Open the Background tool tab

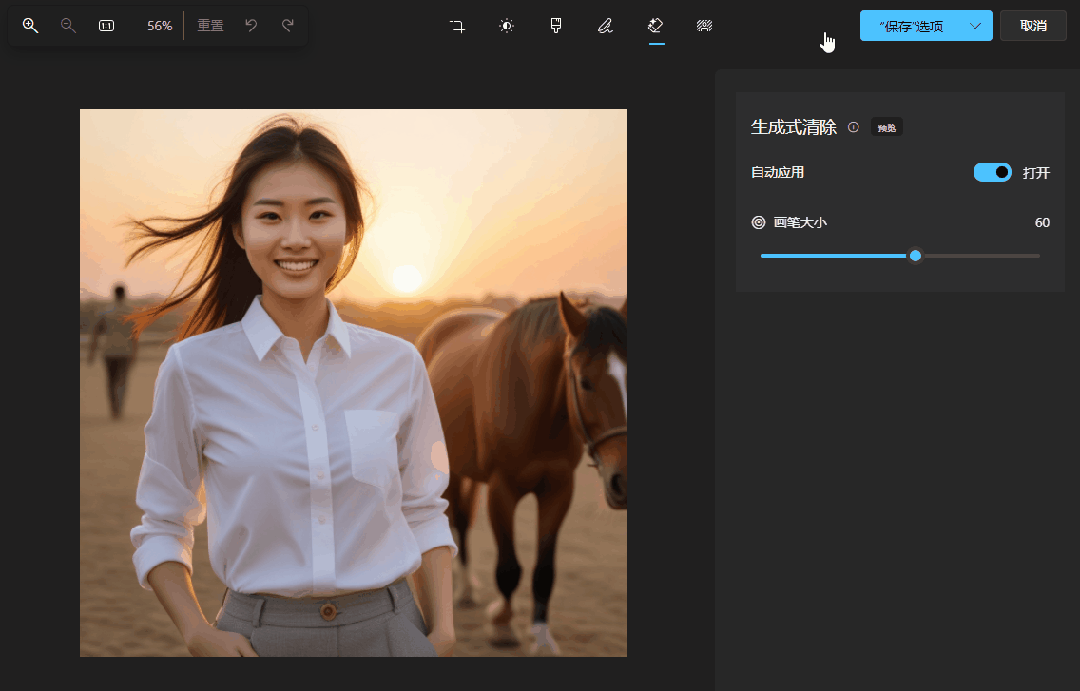[704, 26]
